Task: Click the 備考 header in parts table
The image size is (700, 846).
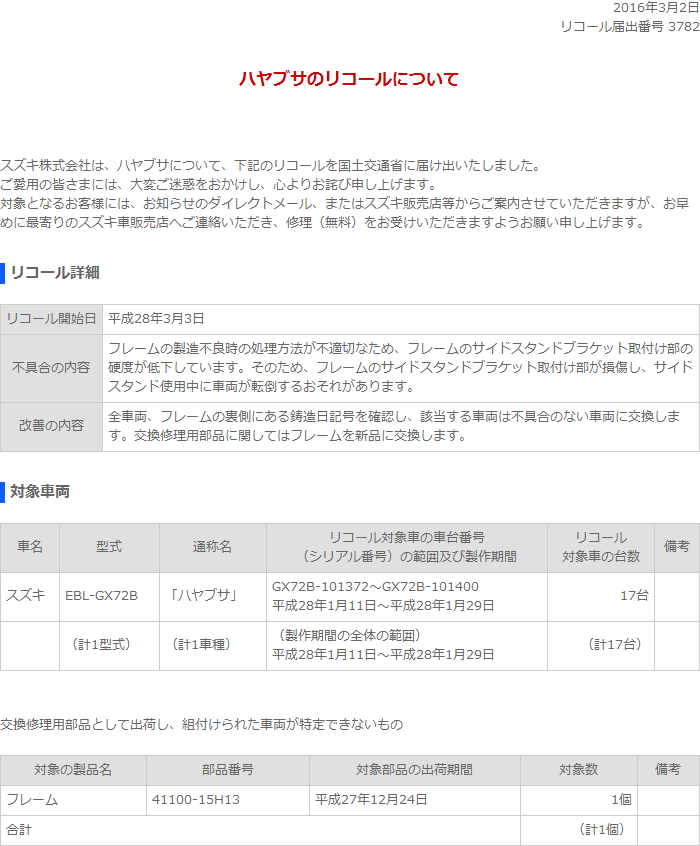Action: 668,770
